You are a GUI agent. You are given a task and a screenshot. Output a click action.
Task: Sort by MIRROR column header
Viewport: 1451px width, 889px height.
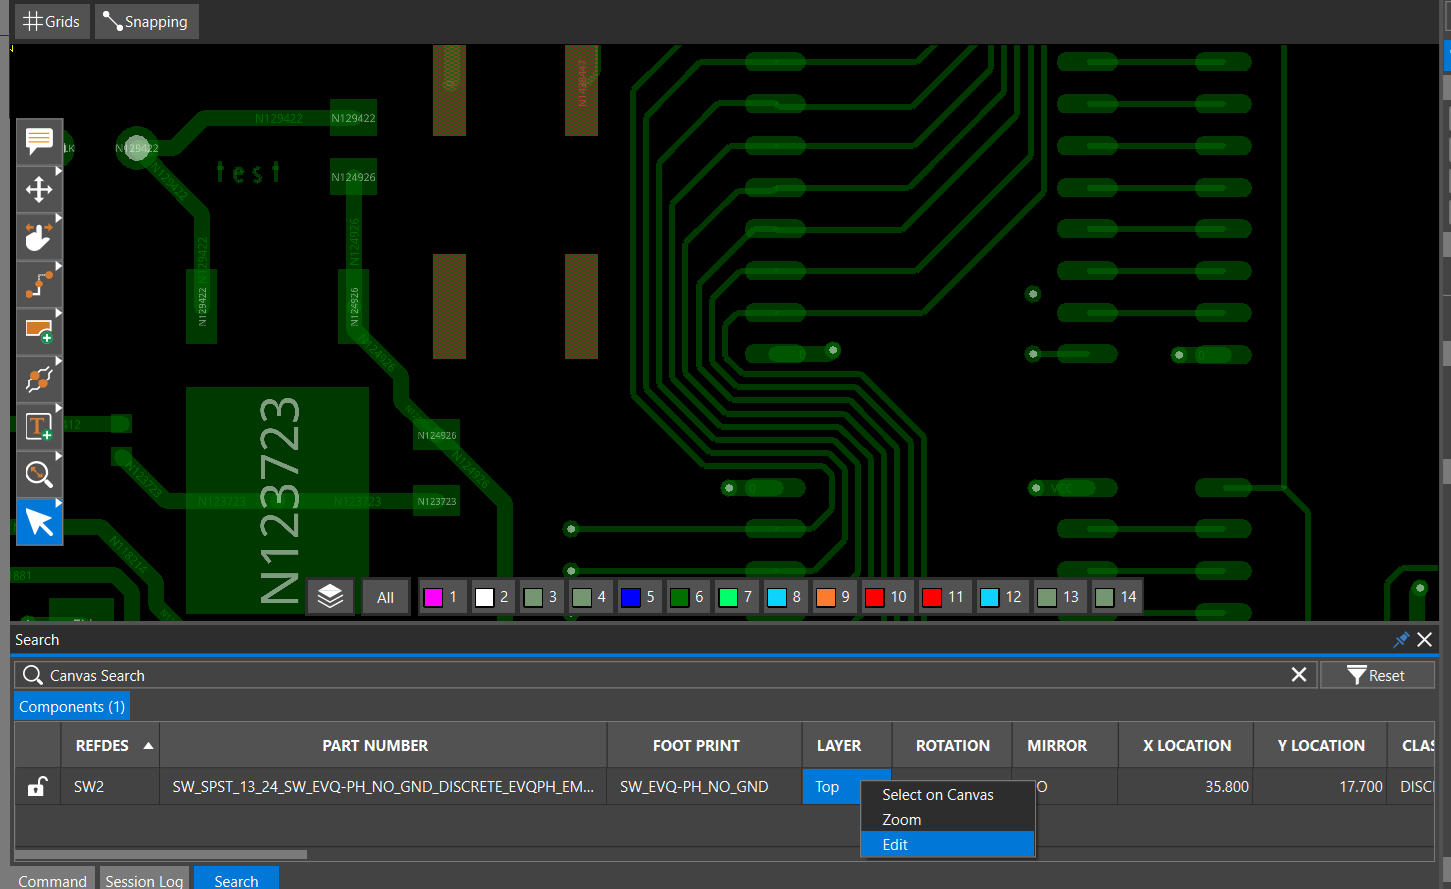1065,745
